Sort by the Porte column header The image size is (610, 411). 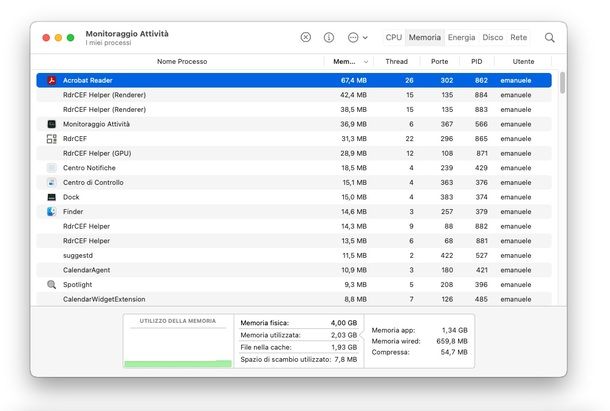pyautogui.click(x=439, y=61)
